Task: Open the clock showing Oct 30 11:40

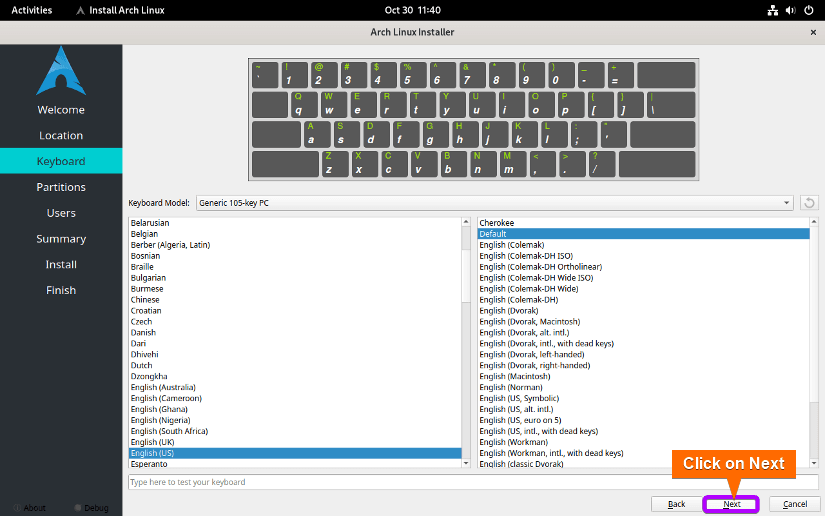Action: [412, 10]
